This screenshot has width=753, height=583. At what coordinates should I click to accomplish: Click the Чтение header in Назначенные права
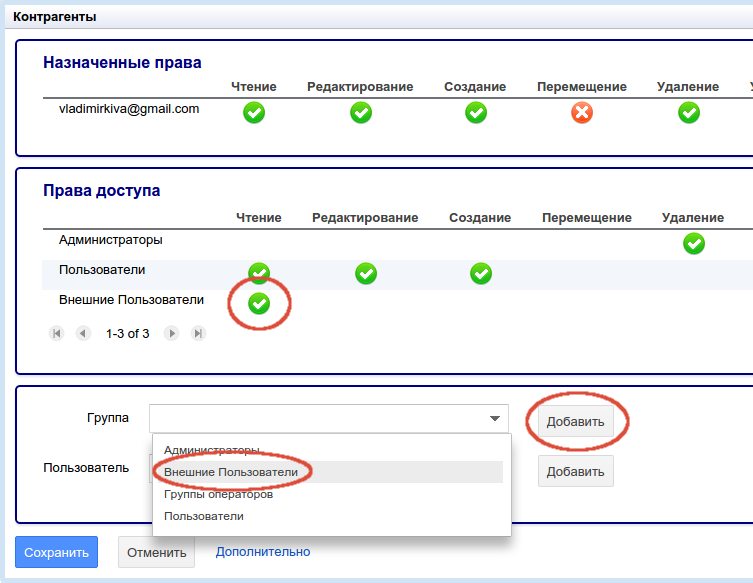point(254,86)
